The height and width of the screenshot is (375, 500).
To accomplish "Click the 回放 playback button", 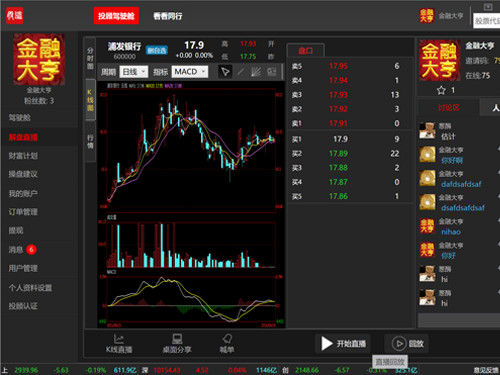I will (407, 344).
